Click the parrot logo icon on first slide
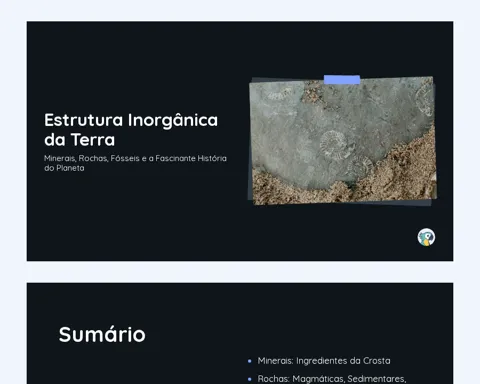This screenshot has width=480, height=384. coord(426,237)
